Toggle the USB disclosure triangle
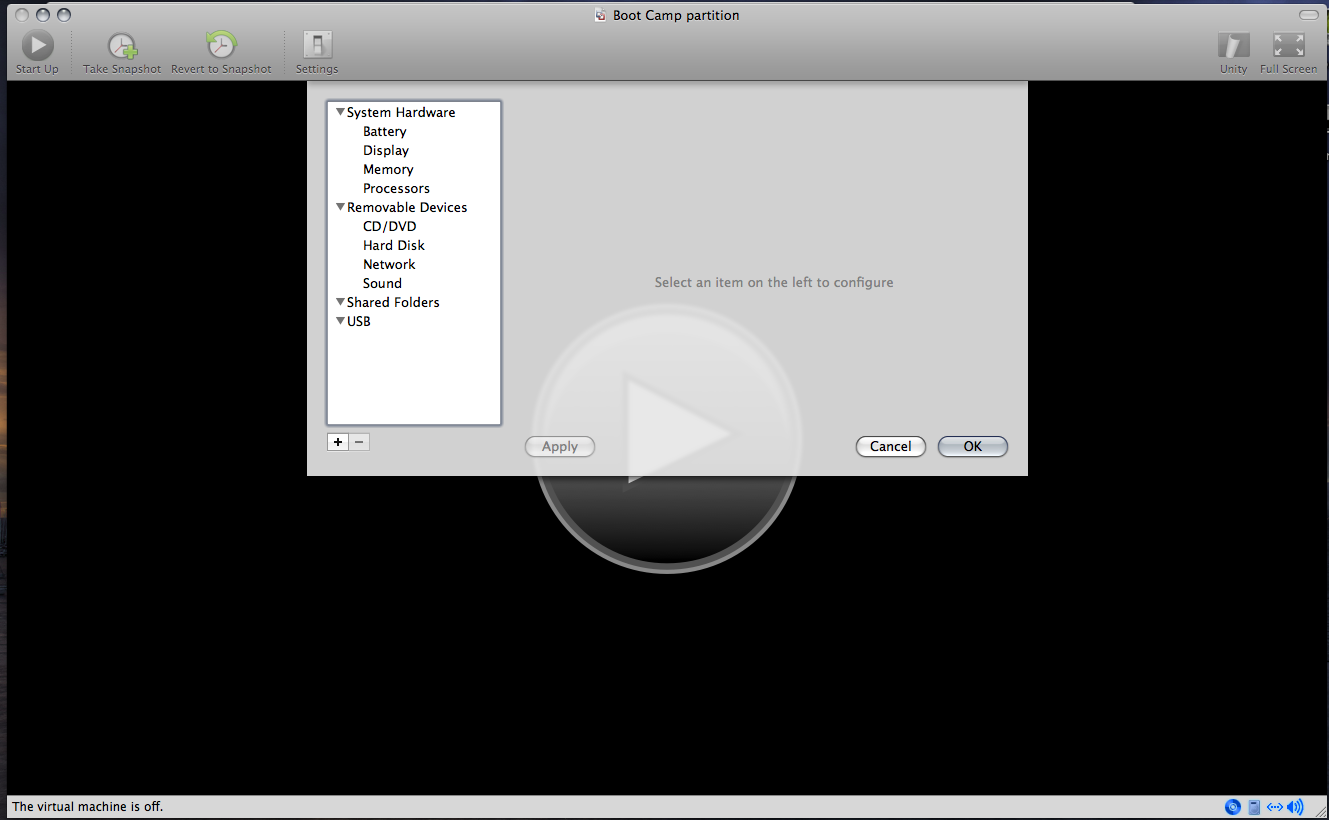1329x820 pixels. coord(340,321)
